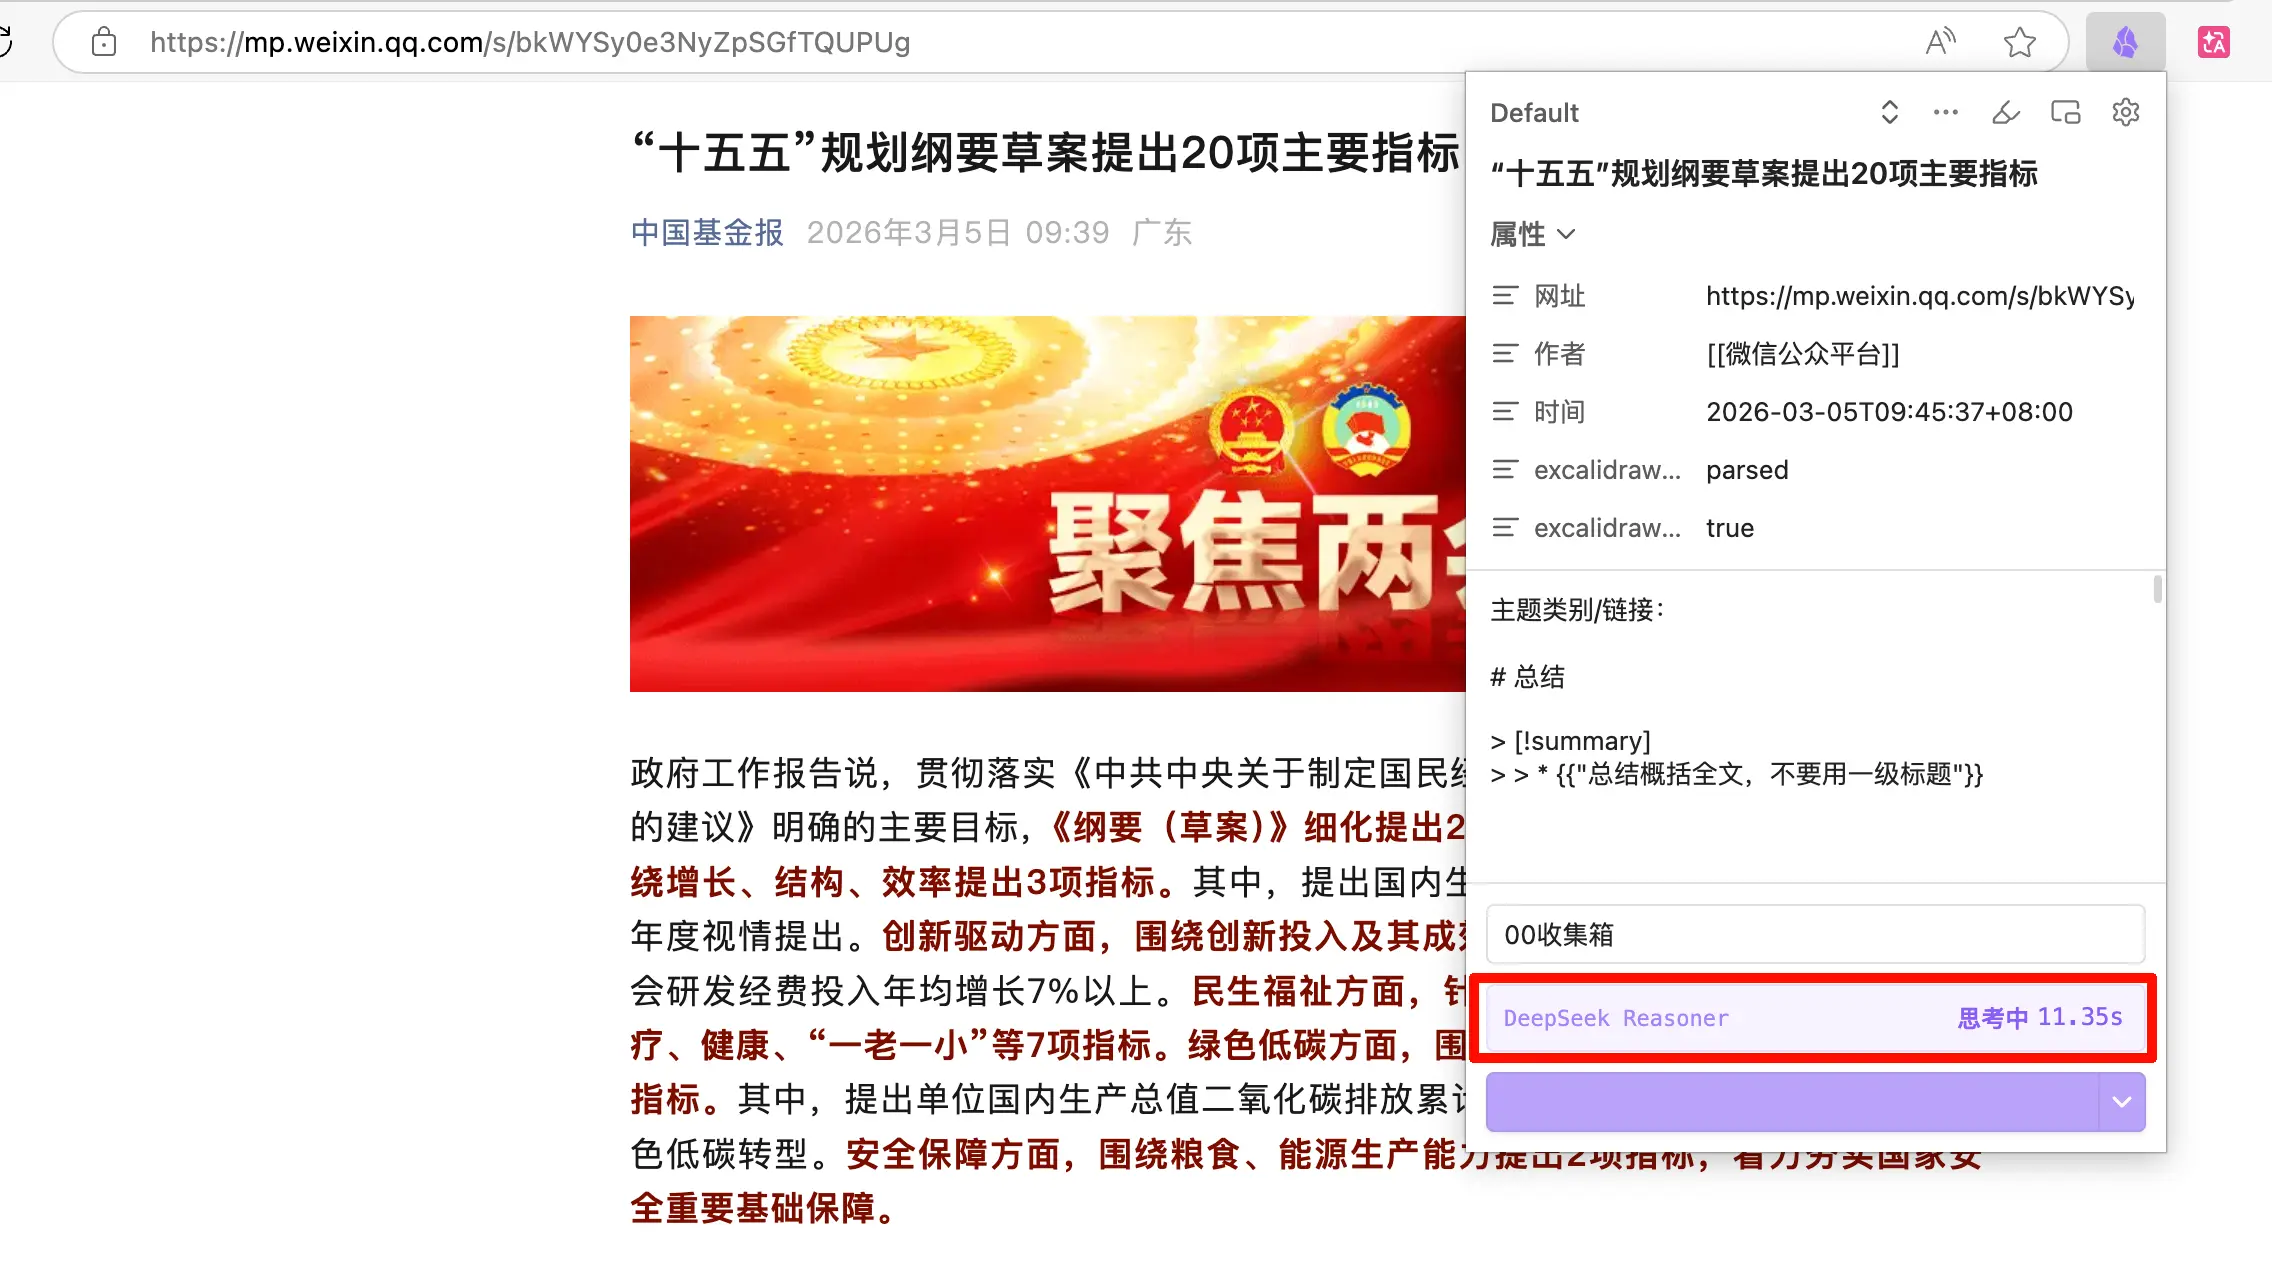
Task: Open the Default template selector chevrons
Action: coord(1889,112)
